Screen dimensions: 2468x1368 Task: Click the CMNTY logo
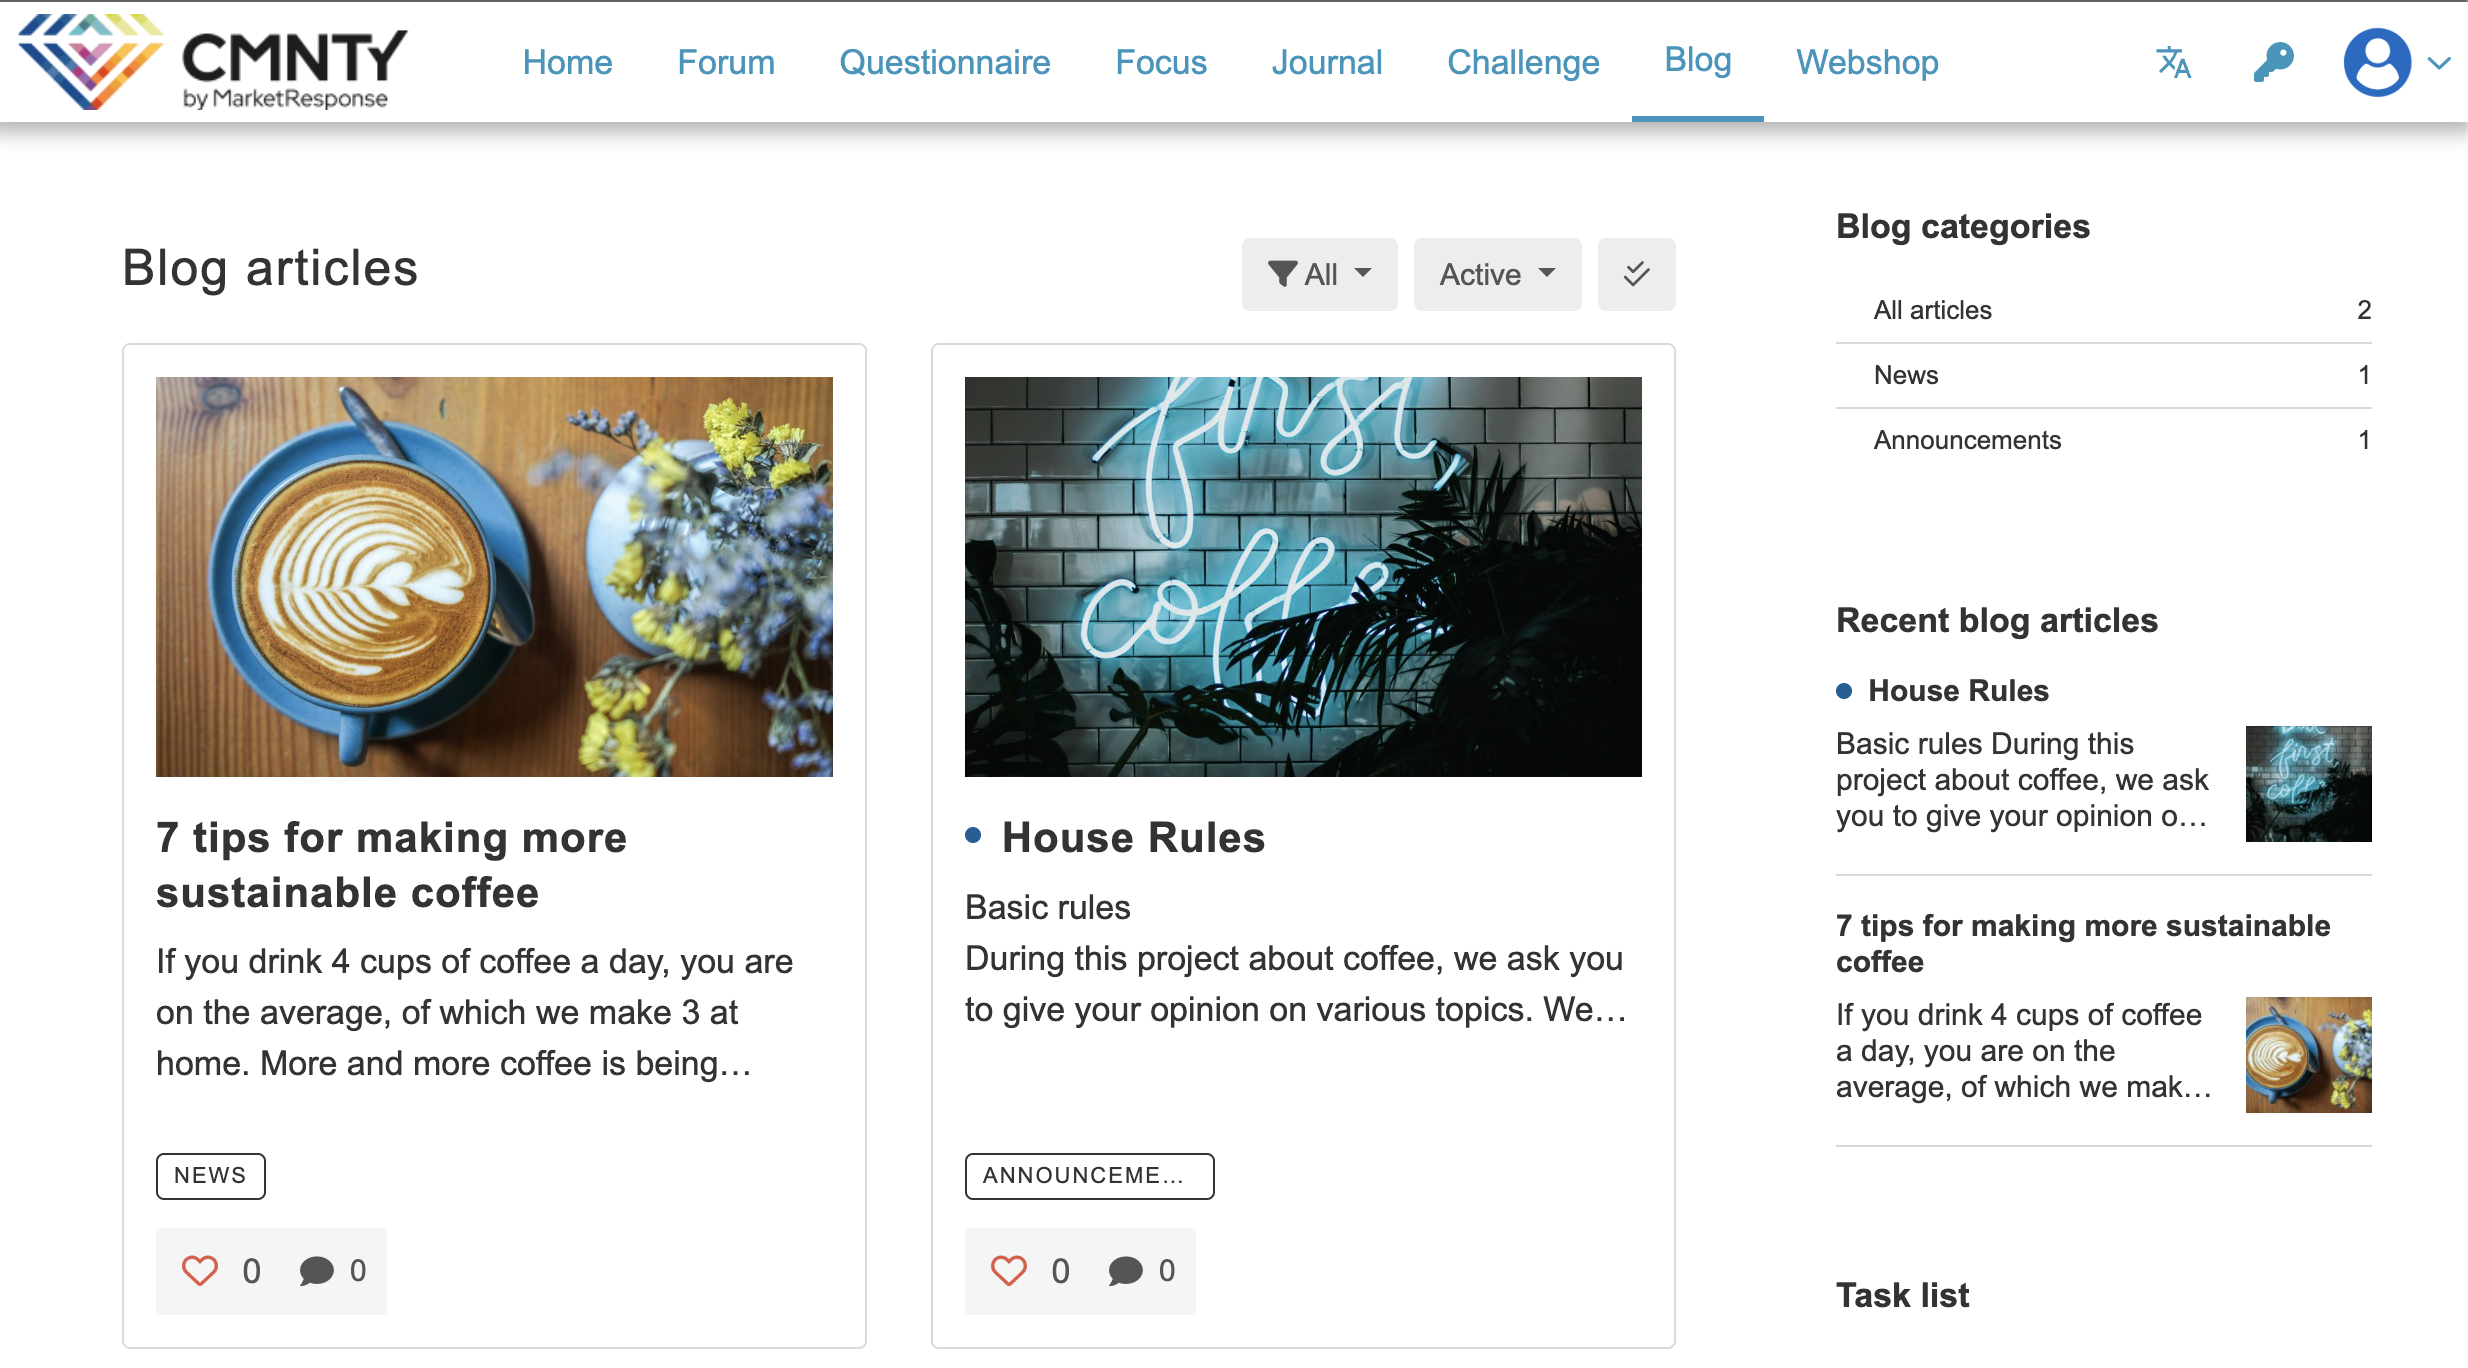coord(212,62)
